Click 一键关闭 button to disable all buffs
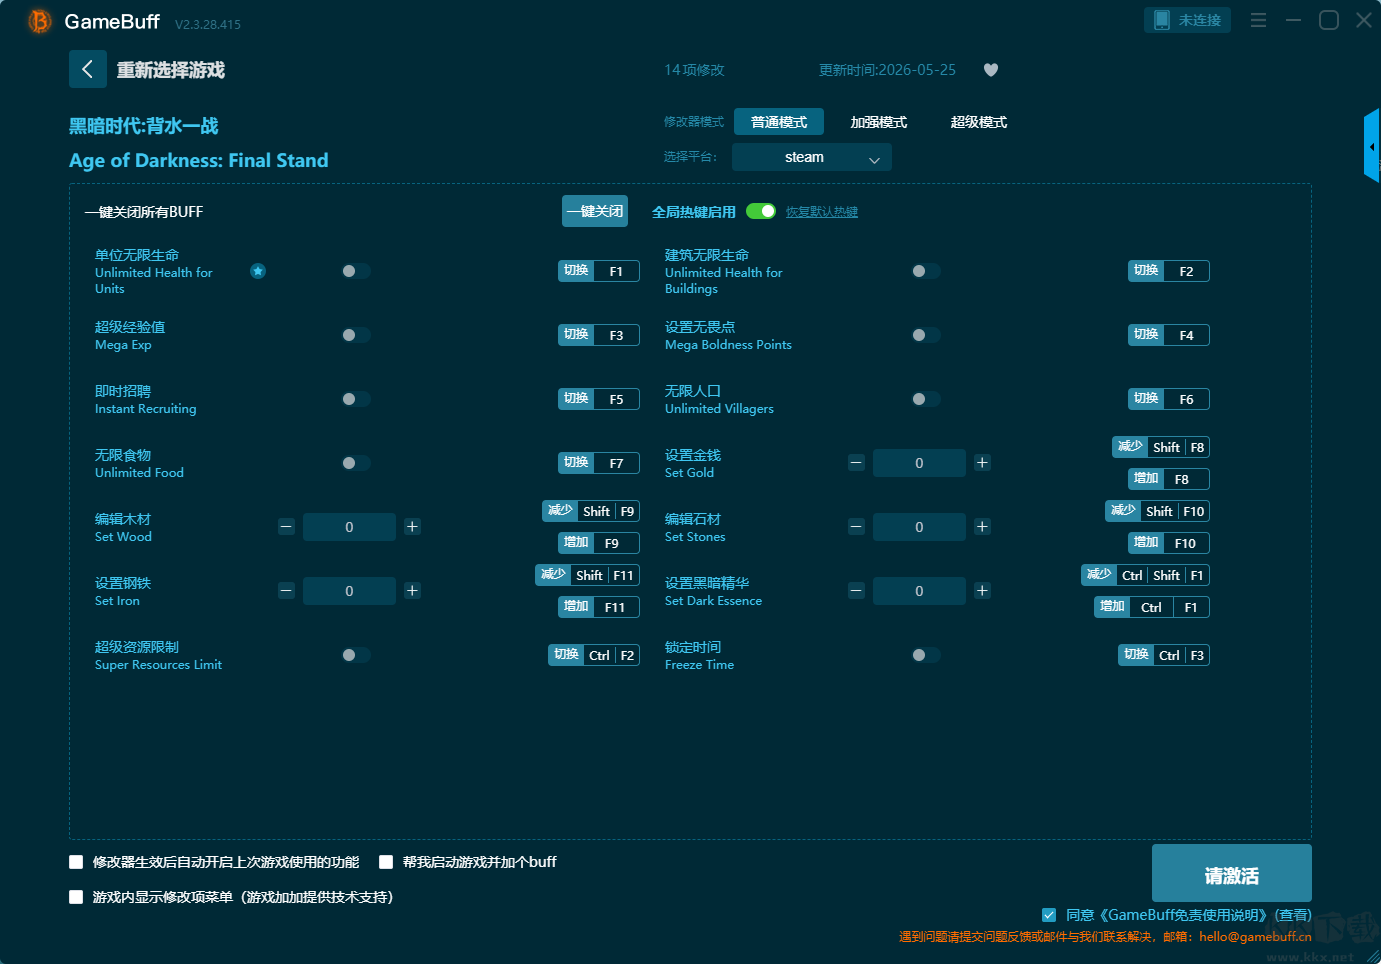 [595, 211]
